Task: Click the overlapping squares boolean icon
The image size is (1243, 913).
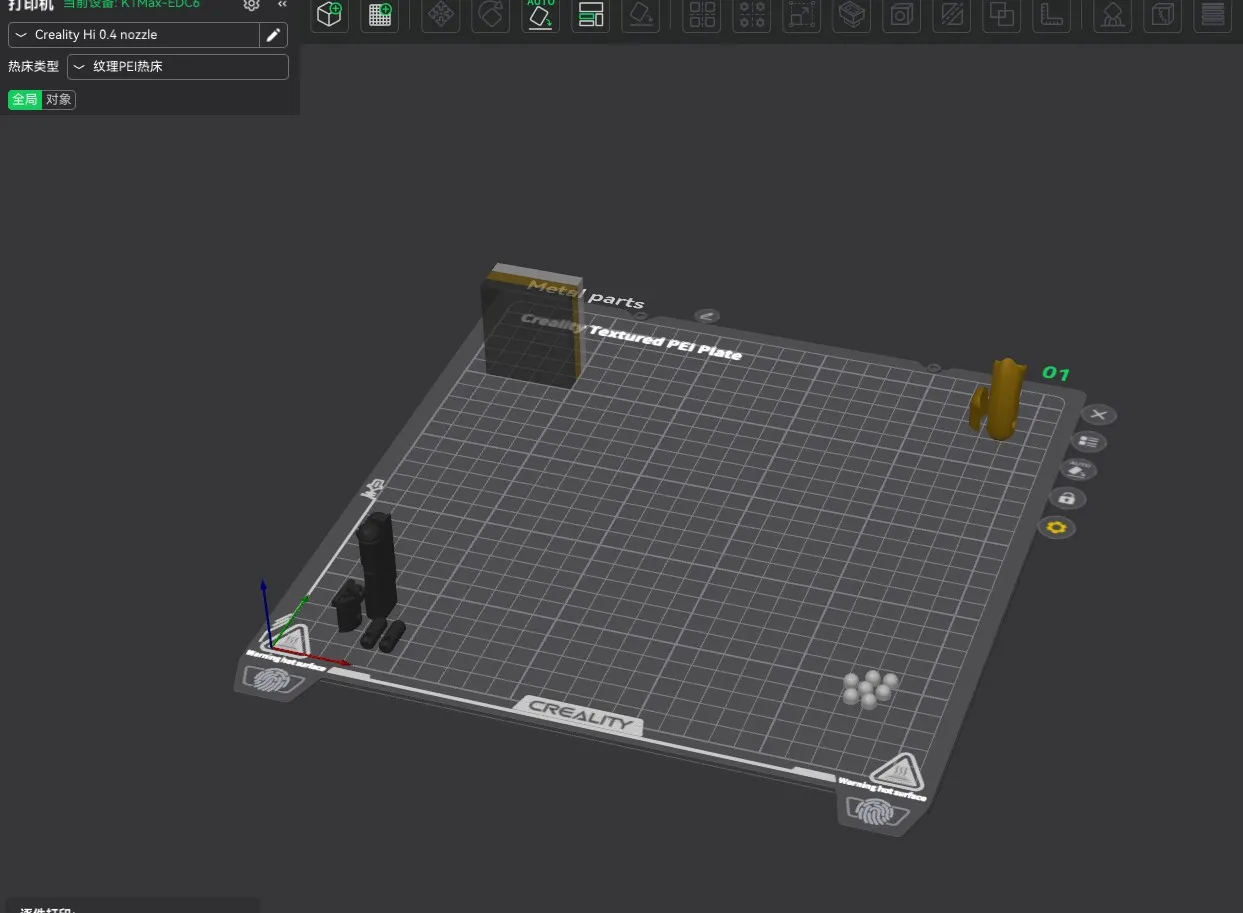Action: 1001,14
